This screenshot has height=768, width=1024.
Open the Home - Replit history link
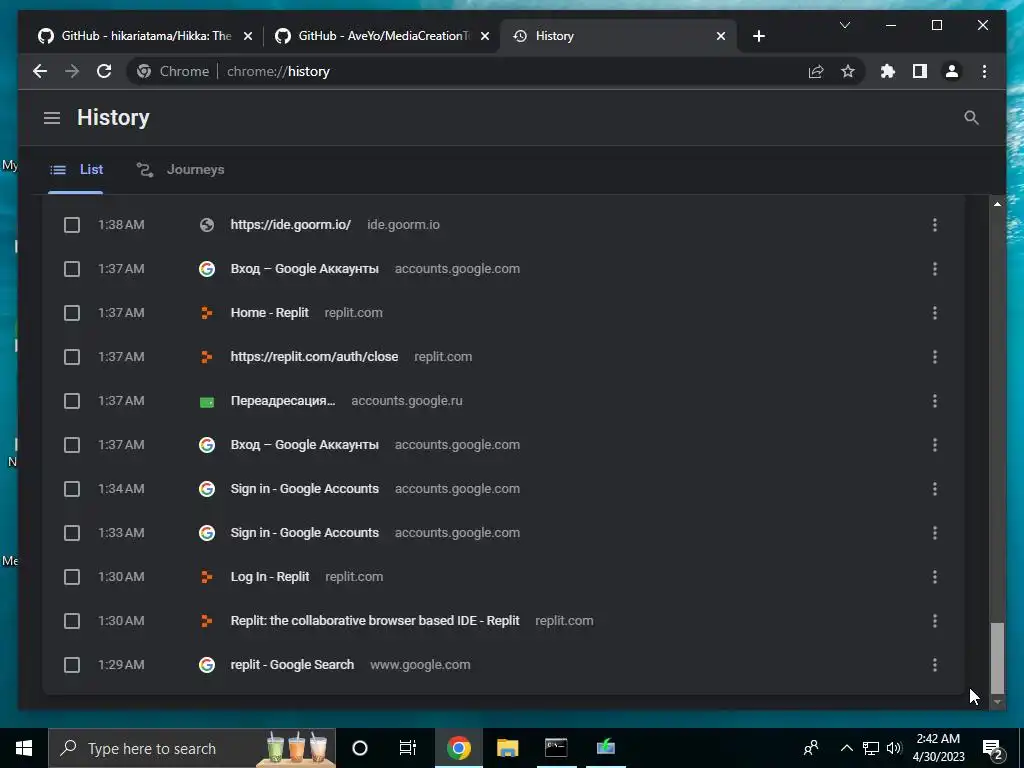click(x=270, y=313)
